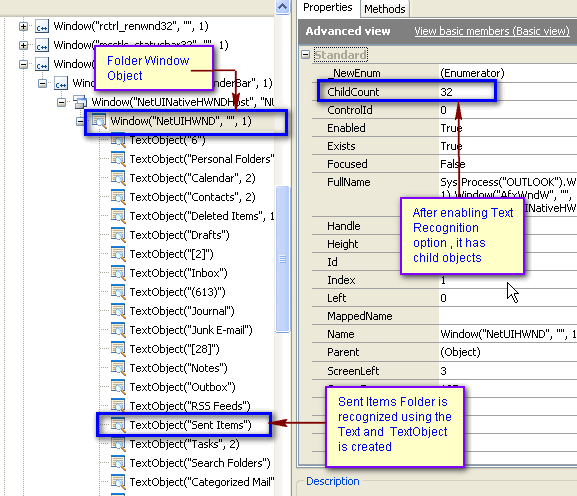Click the object tree vertical scrollbar thumb

coord(282,259)
